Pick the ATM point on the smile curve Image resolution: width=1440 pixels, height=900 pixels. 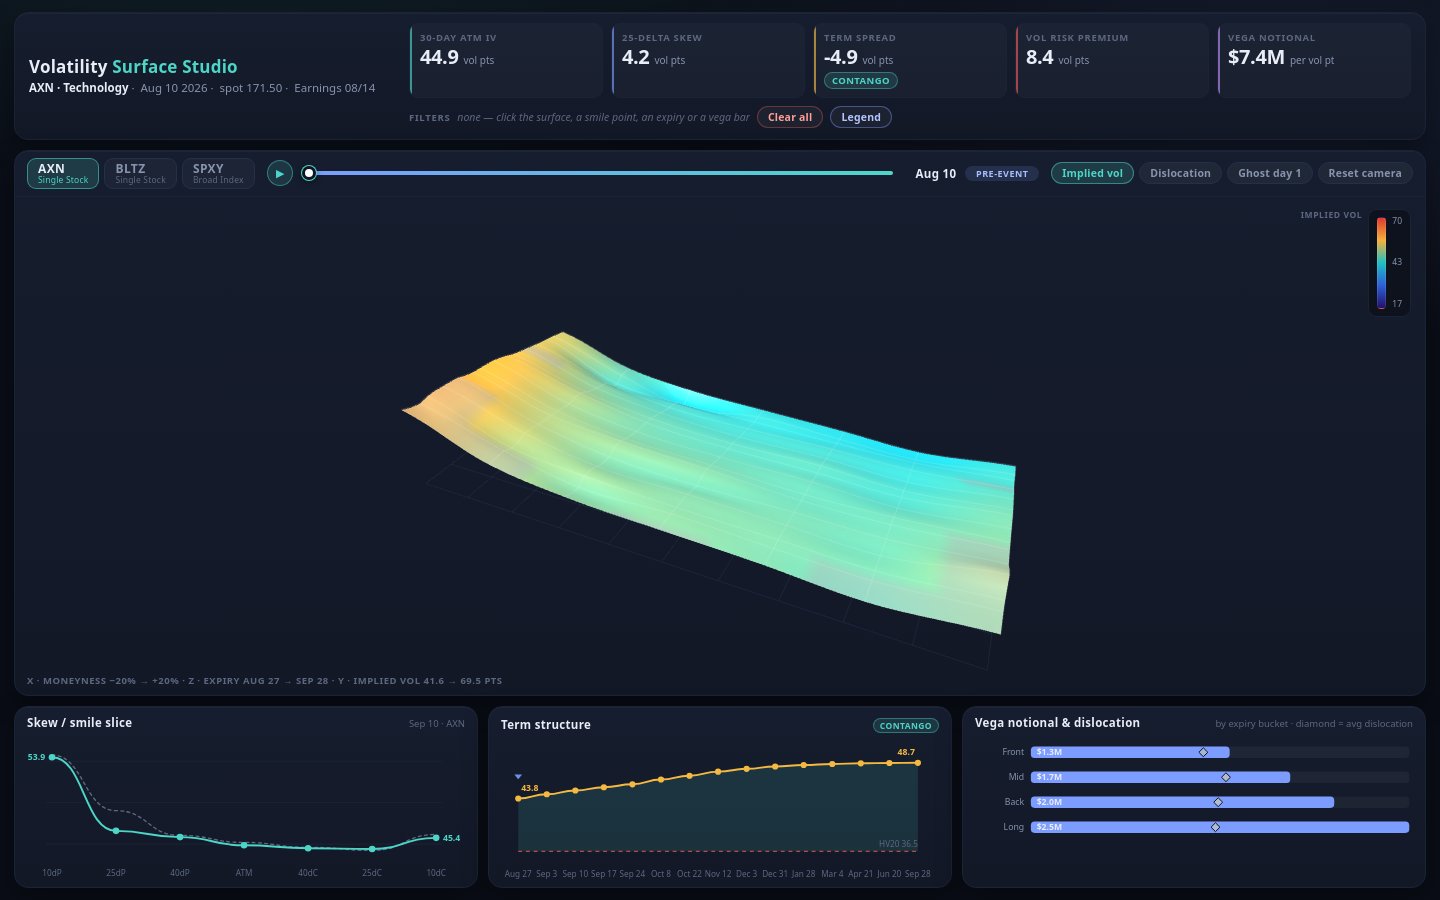point(244,845)
